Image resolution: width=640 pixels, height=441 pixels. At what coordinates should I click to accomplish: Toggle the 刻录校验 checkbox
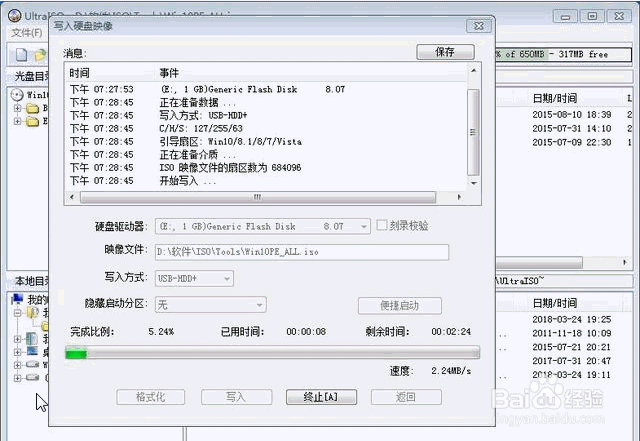tap(382, 225)
